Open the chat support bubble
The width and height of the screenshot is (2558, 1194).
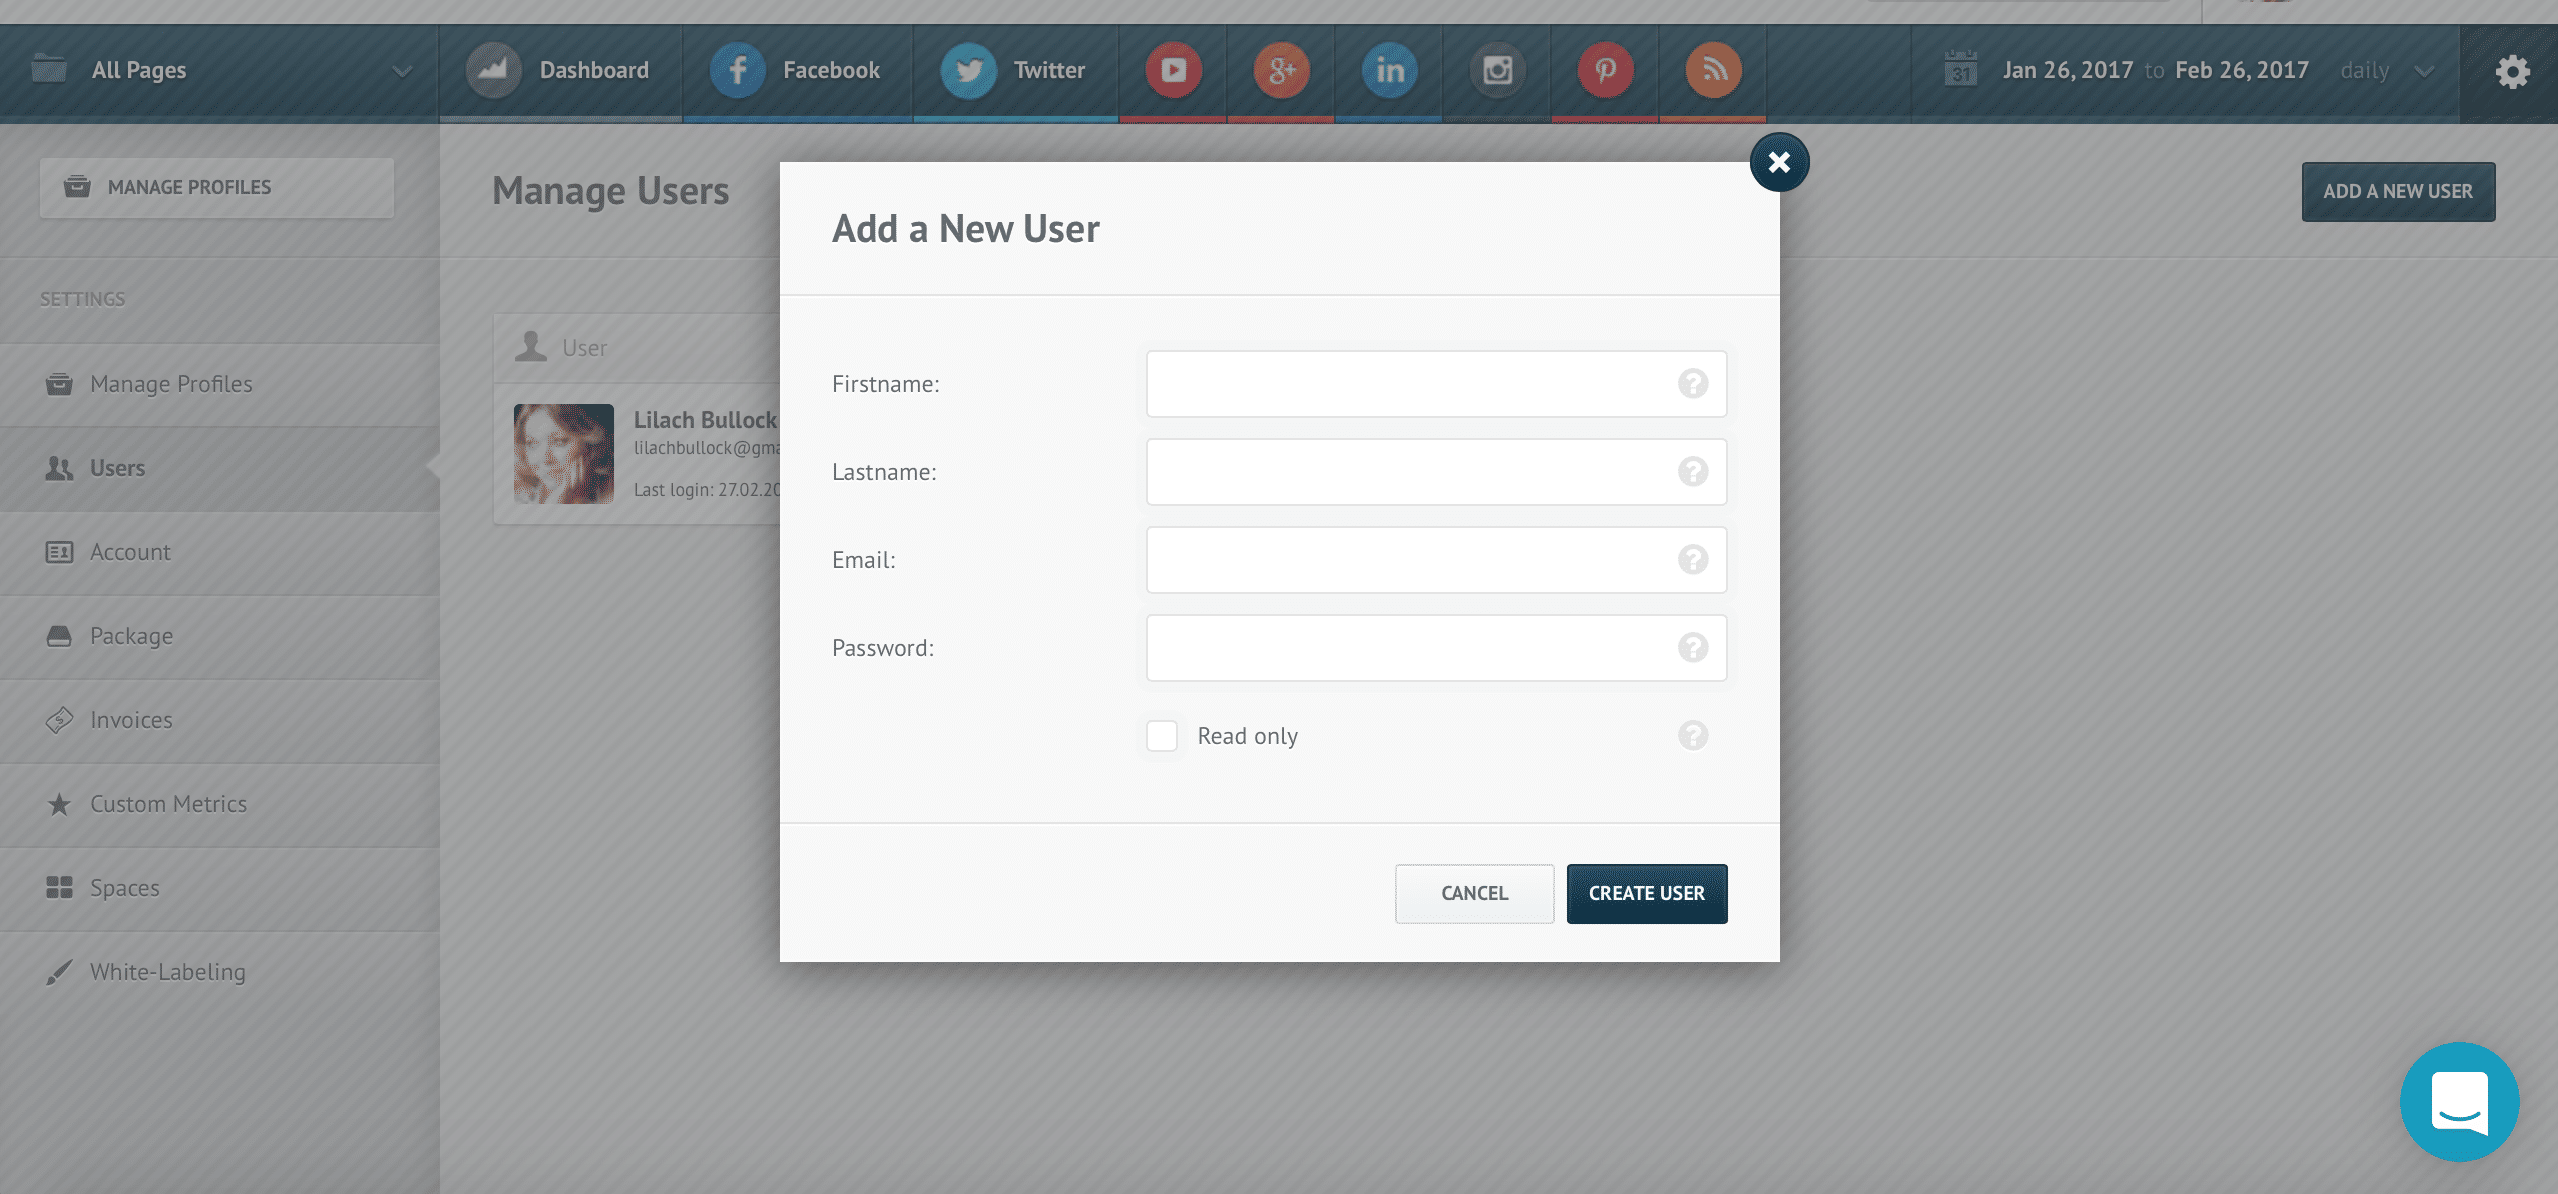(x=2459, y=1102)
